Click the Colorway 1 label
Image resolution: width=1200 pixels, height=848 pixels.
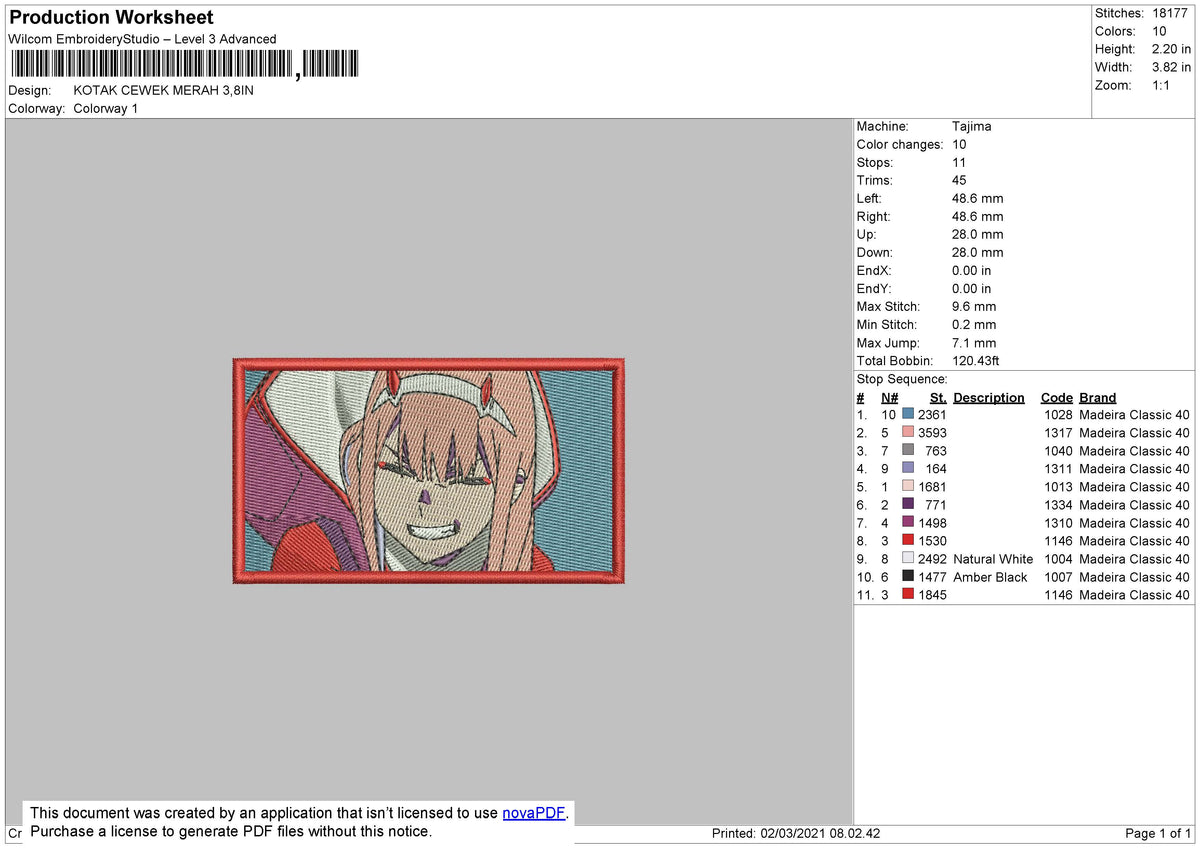point(105,108)
